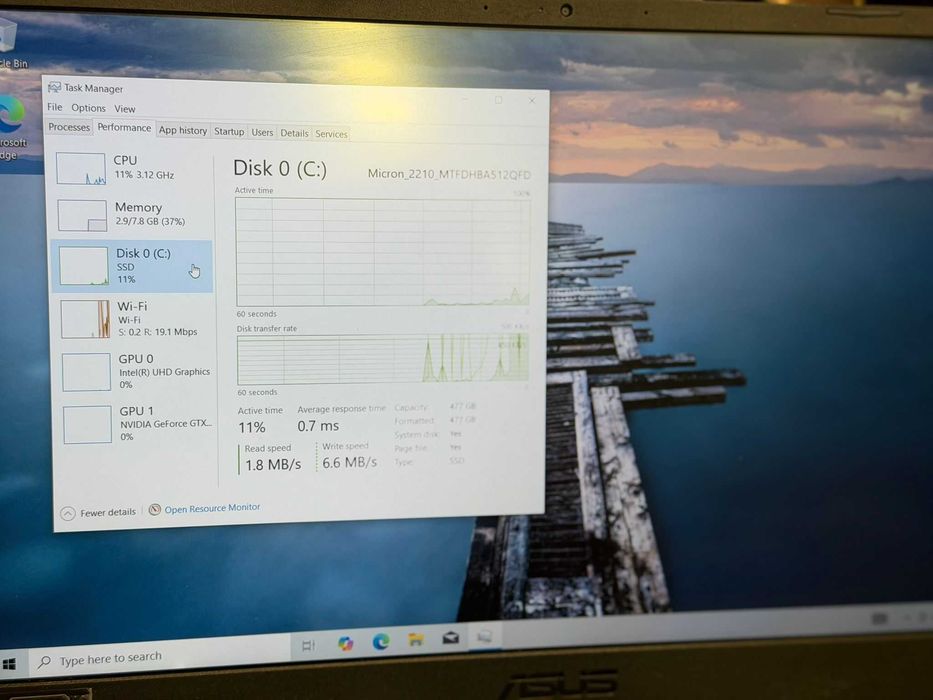Click the Task Manager title bar icon

click(x=54, y=88)
